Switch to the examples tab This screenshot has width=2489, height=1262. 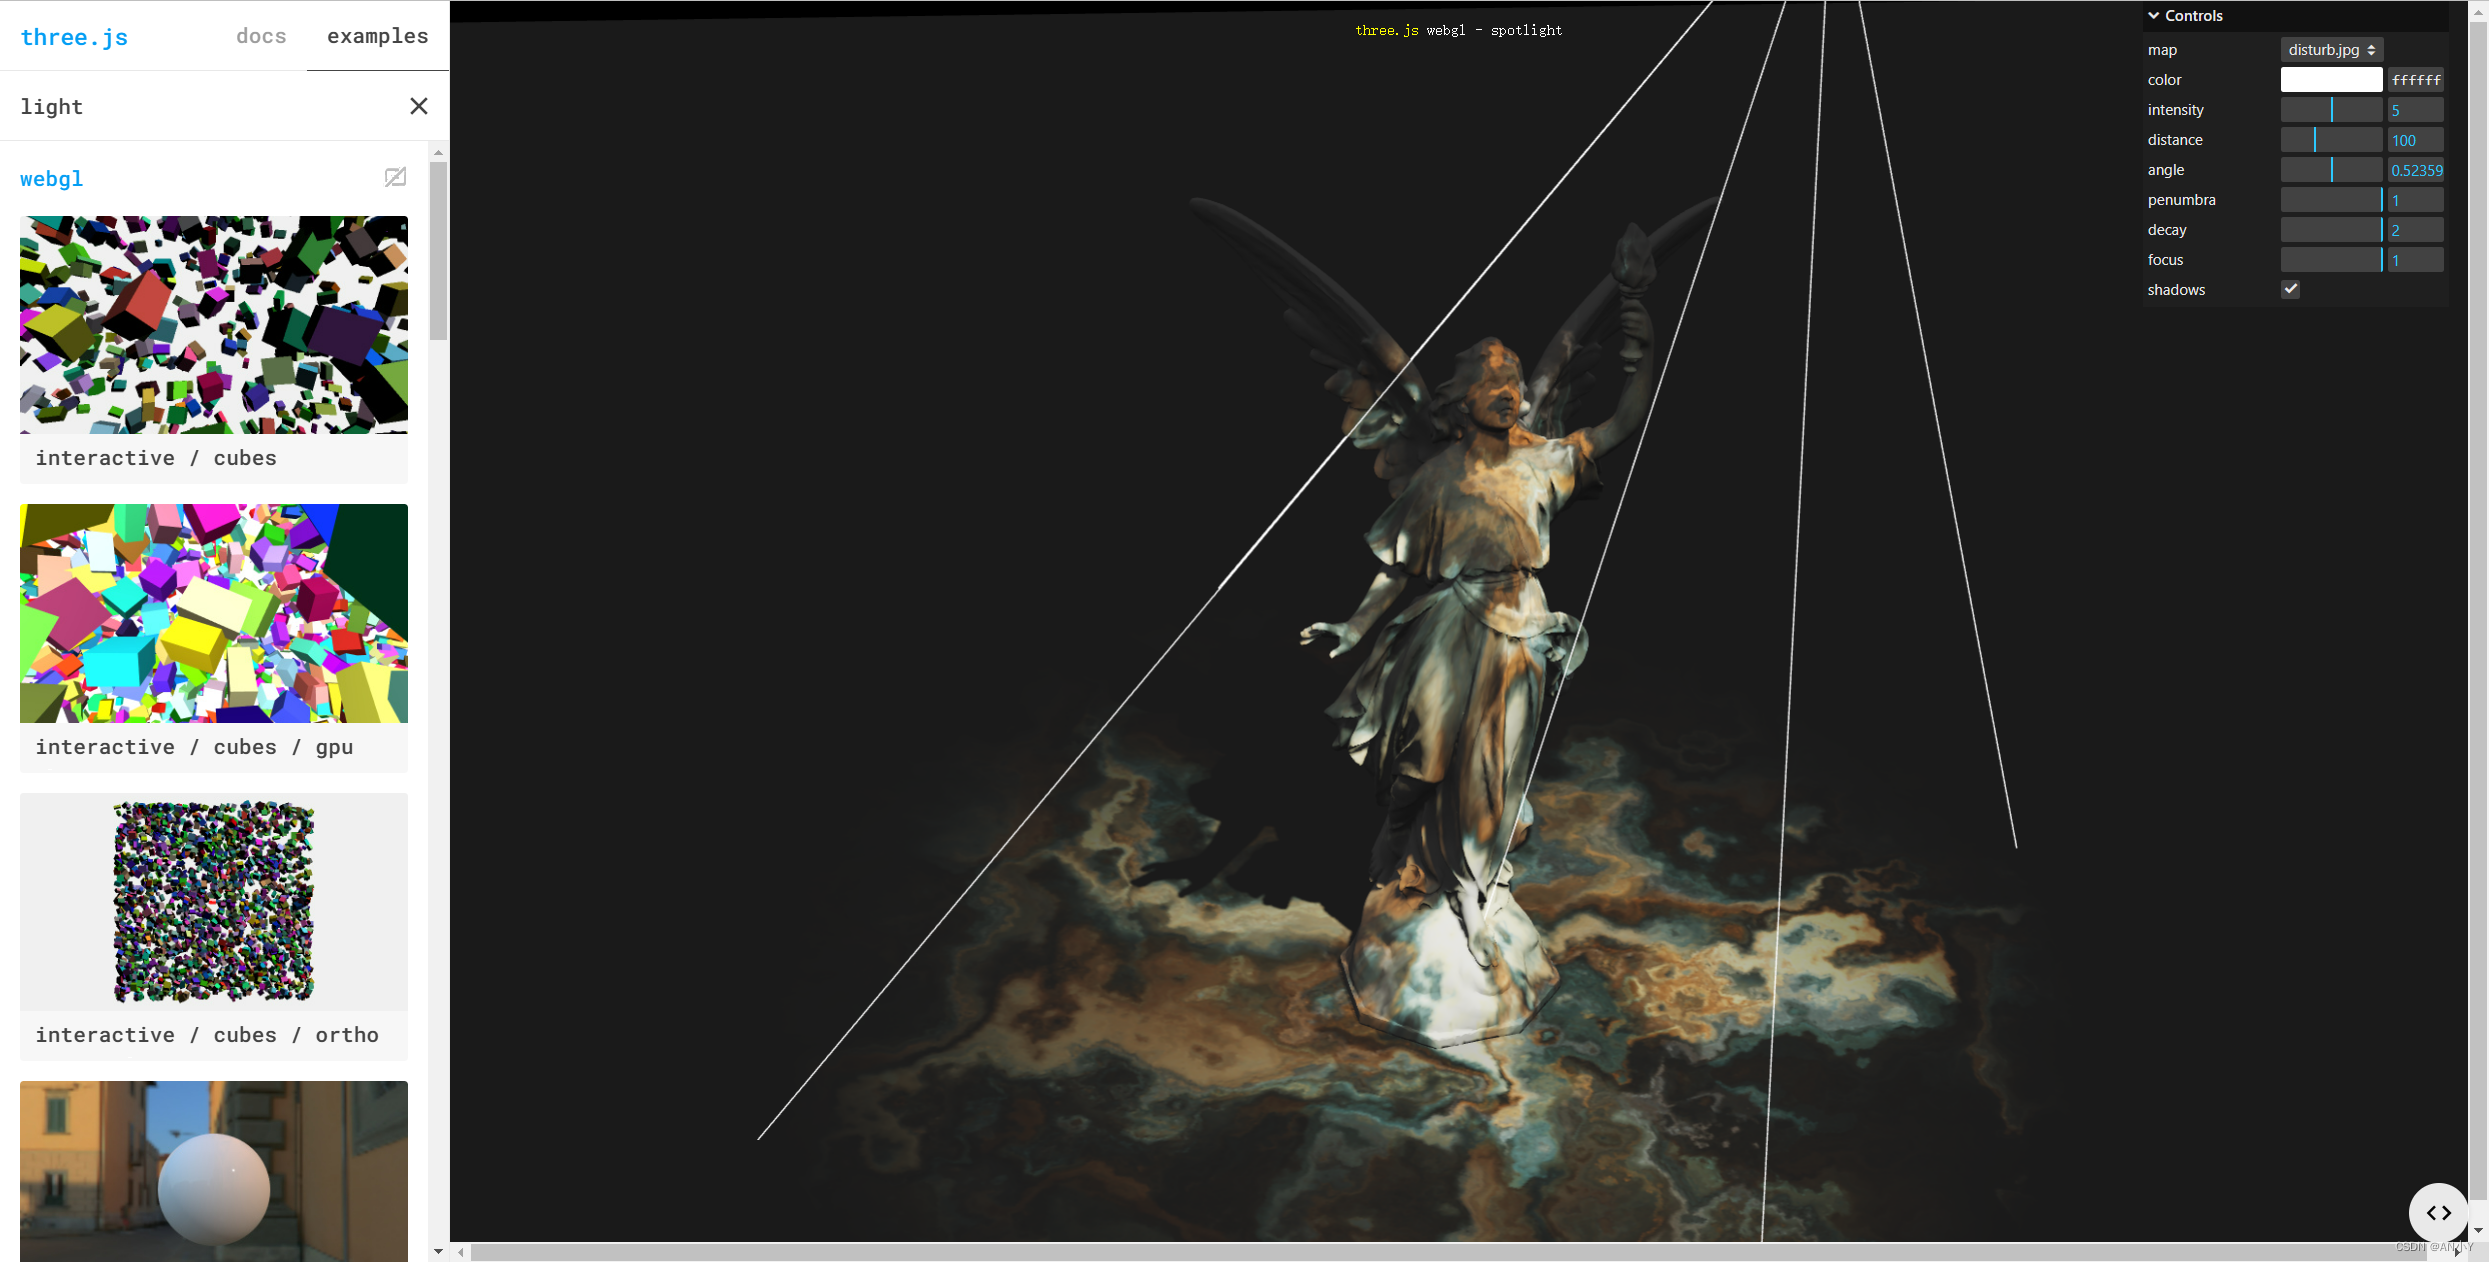click(x=377, y=36)
